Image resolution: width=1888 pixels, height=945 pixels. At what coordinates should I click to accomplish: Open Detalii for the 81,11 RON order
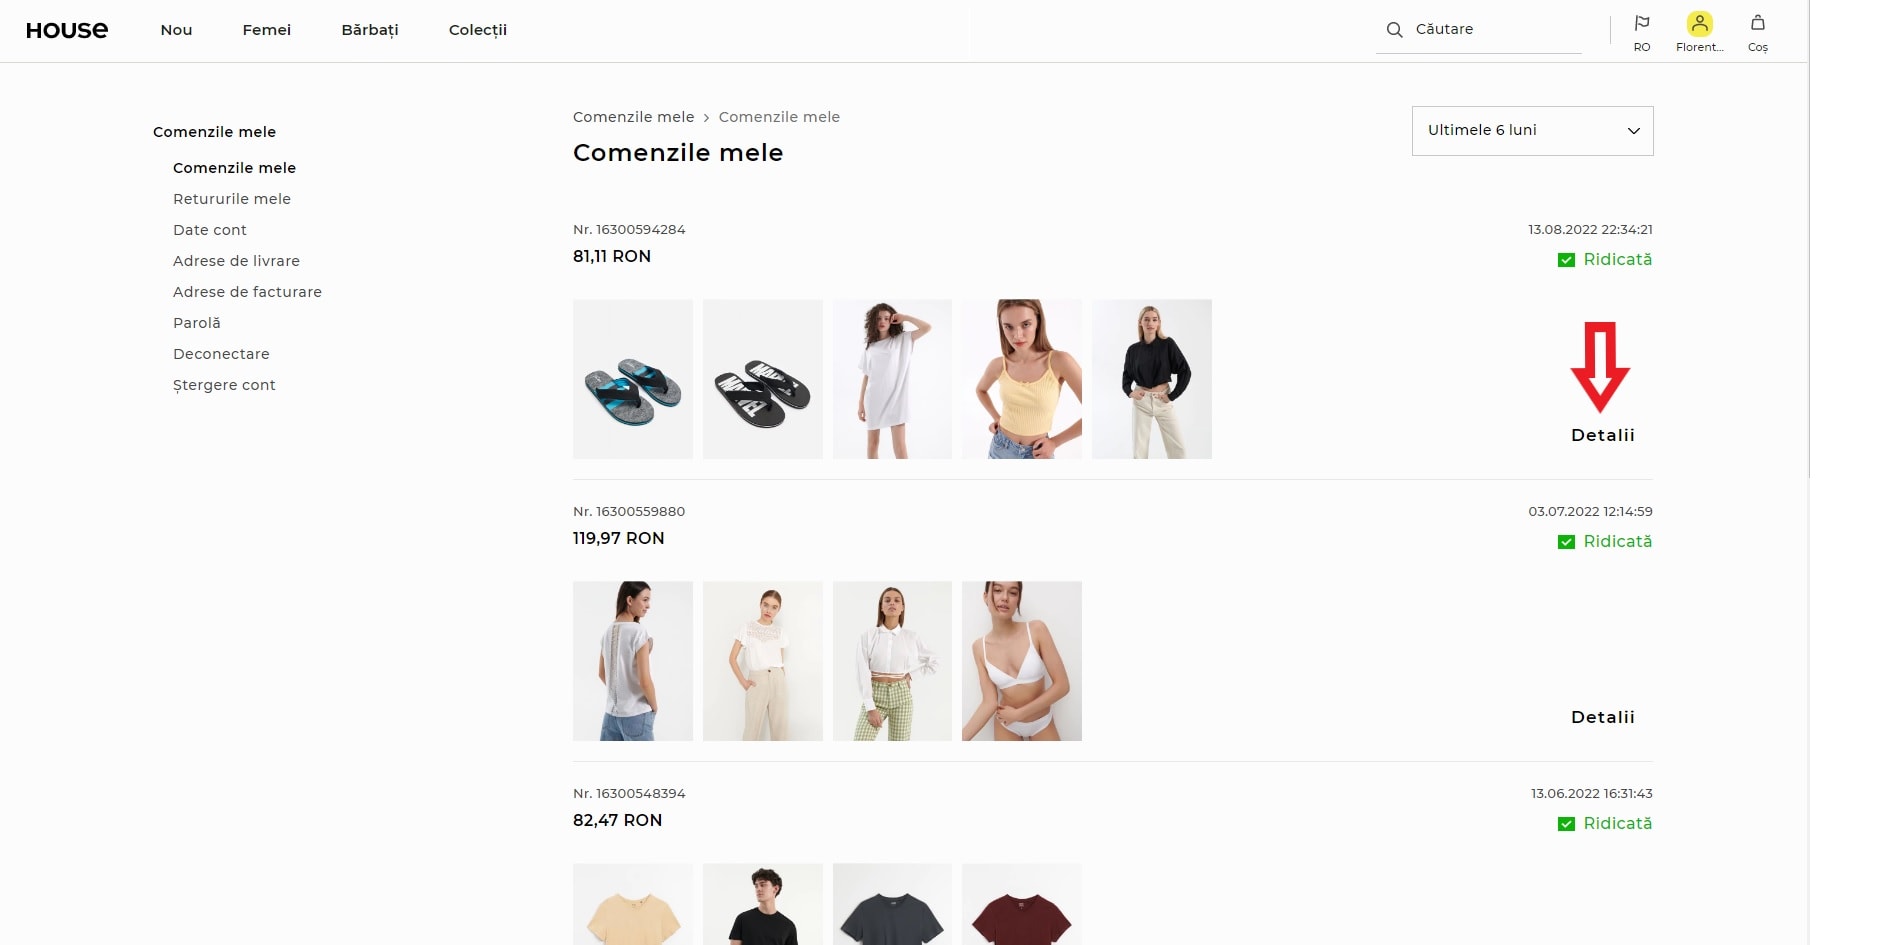point(1603,435)
